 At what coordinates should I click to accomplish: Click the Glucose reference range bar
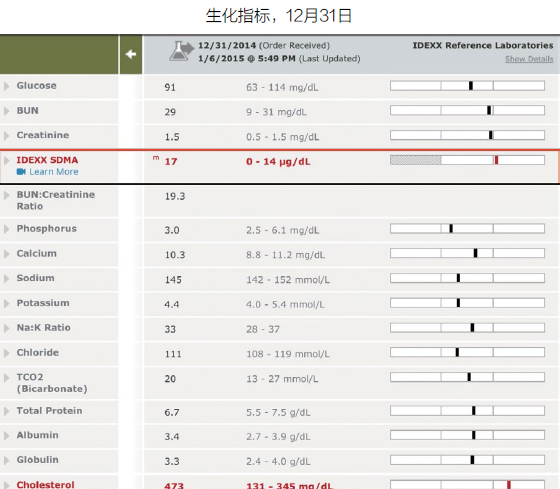point(467,86)
